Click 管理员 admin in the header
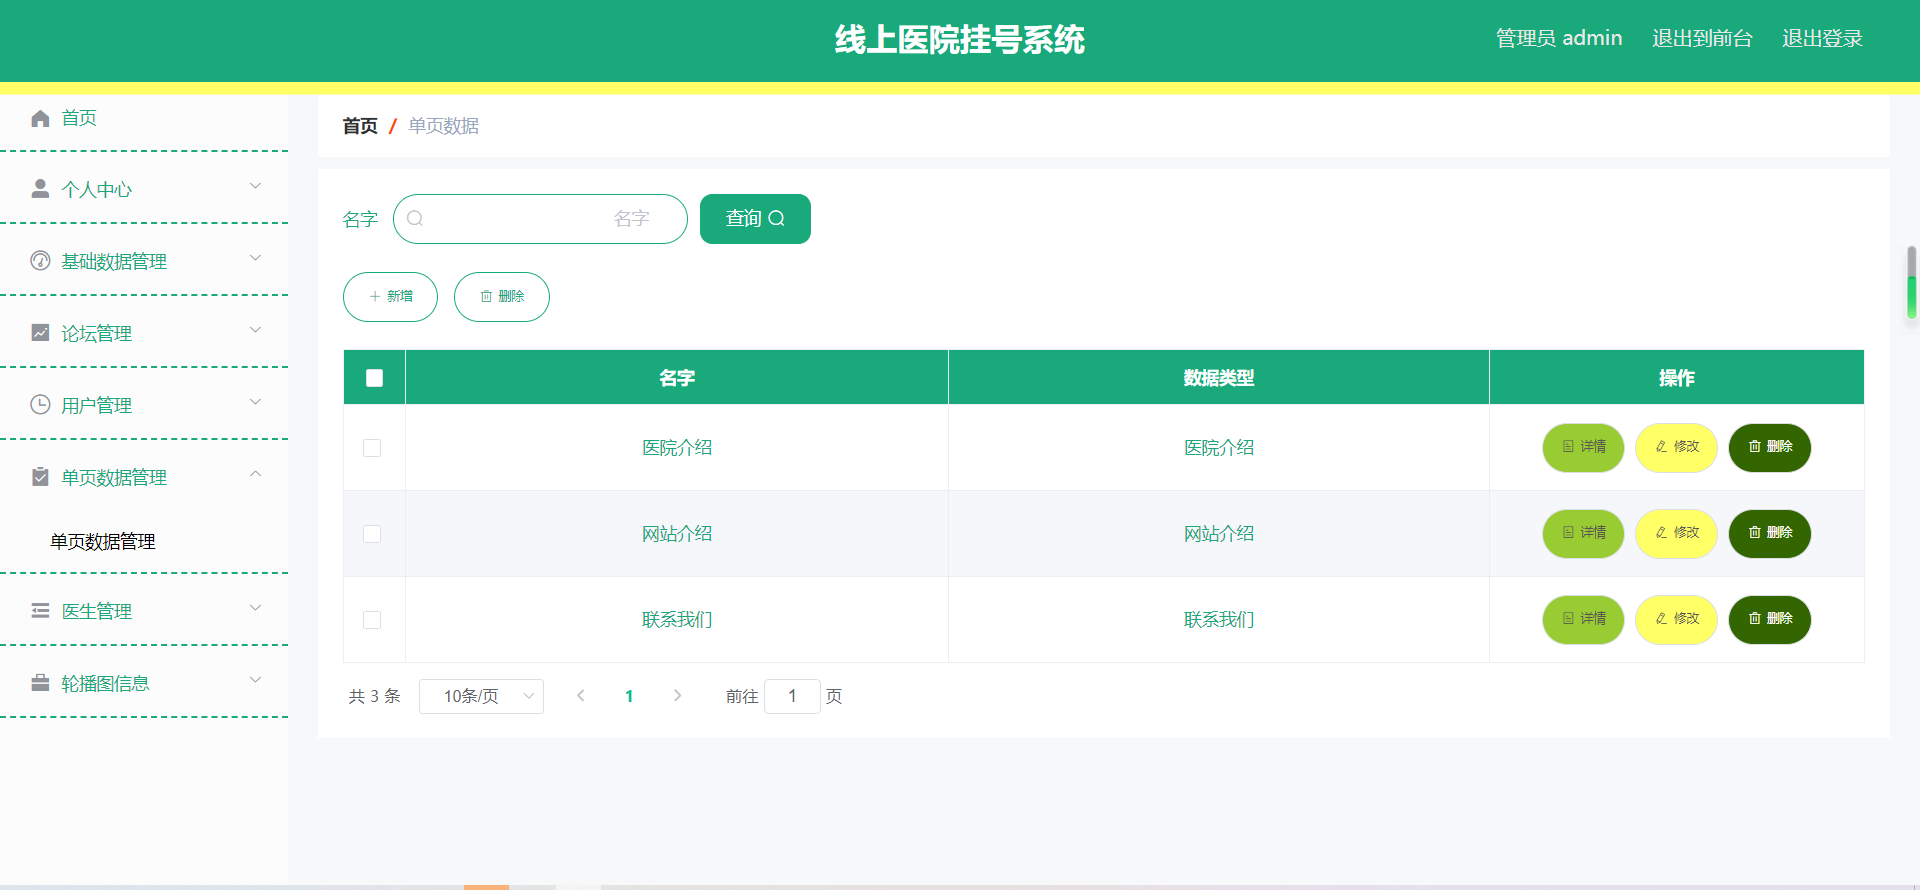This screenshot has height=890, width=1920. point(1559,38)
